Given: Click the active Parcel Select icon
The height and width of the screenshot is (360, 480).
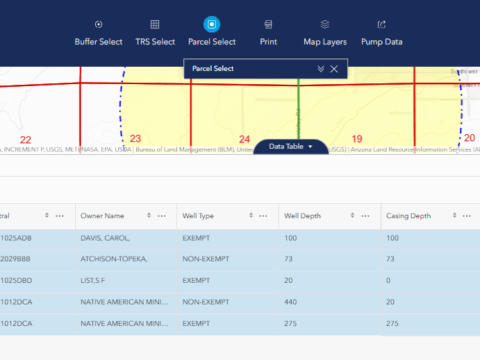Looking at the screenshot, I should 212,24.
